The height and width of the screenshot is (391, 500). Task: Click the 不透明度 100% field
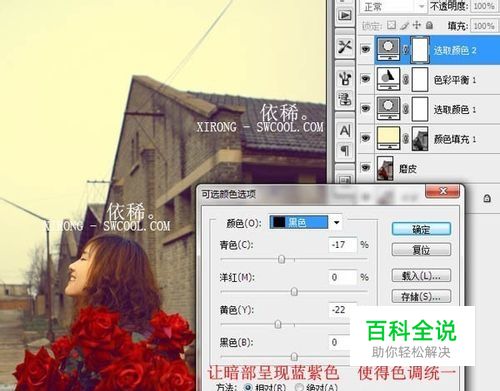tap(484, 6)
